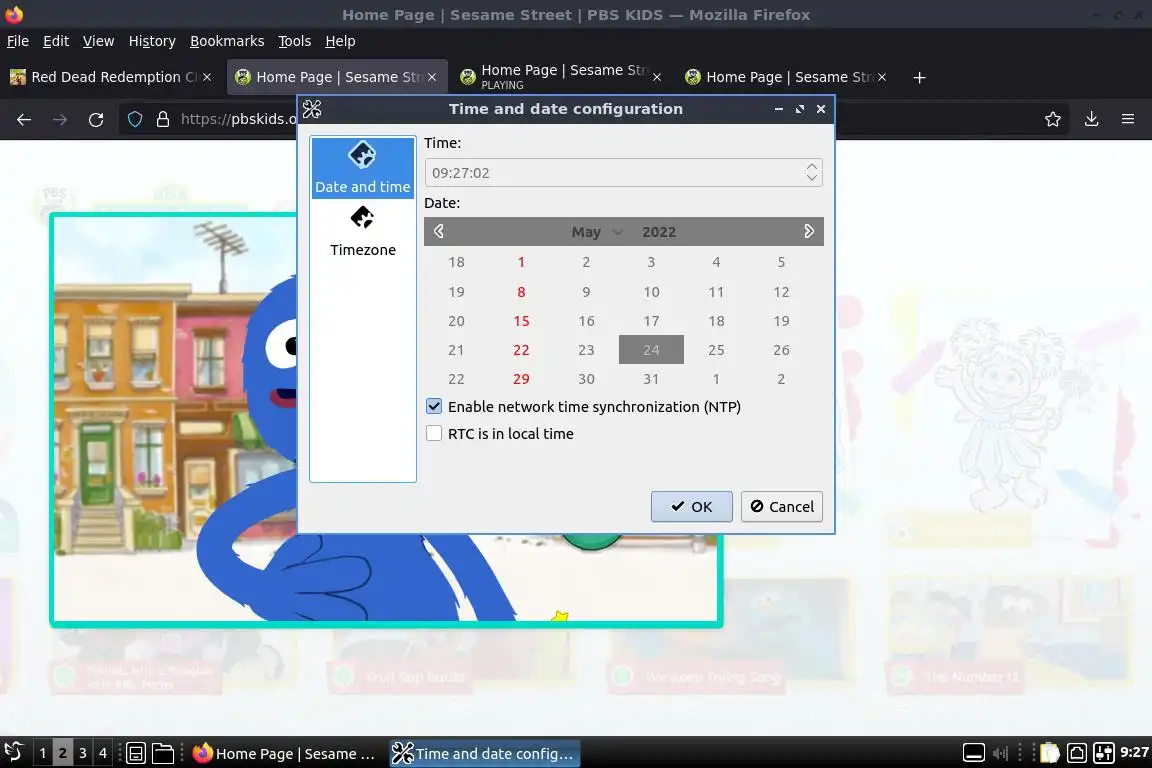1152x768 pixels.
Task: Open the View menu
Action: click(98, 41)
